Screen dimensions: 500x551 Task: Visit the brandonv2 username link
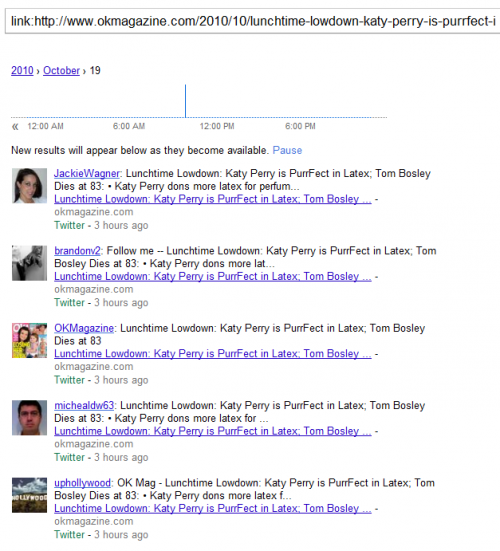click(x=77, y=251)
